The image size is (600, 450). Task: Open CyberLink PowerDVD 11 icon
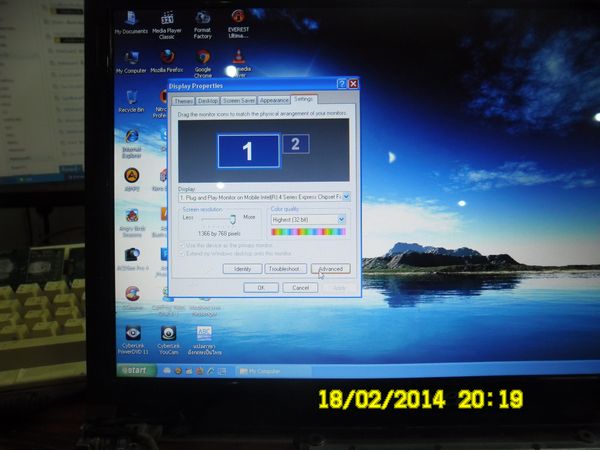(x=133, y=341)
